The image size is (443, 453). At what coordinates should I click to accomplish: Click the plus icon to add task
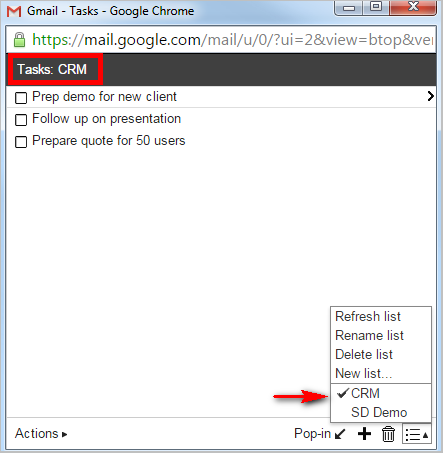tap(364, 434)
